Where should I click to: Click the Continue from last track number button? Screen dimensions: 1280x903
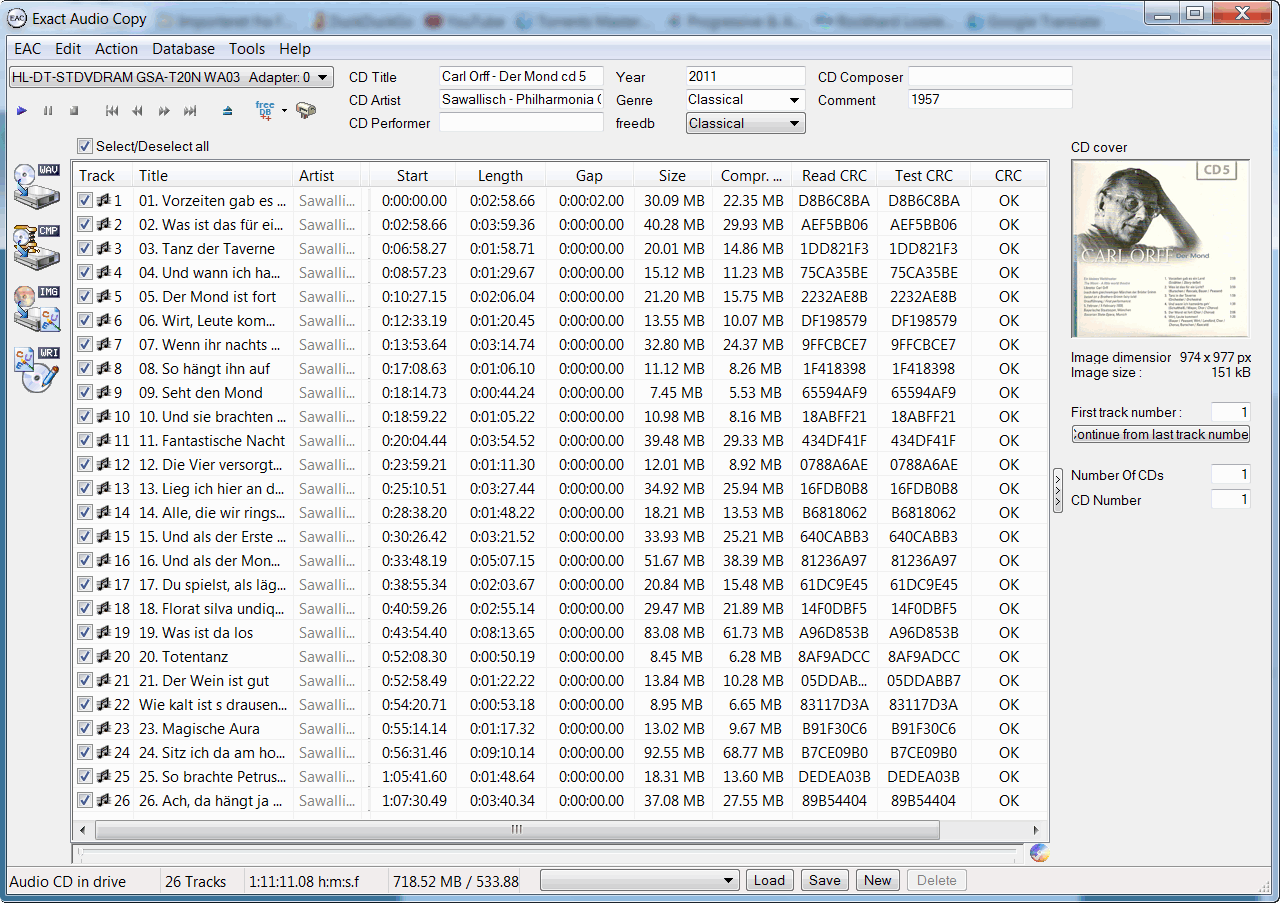point(1160,434)
